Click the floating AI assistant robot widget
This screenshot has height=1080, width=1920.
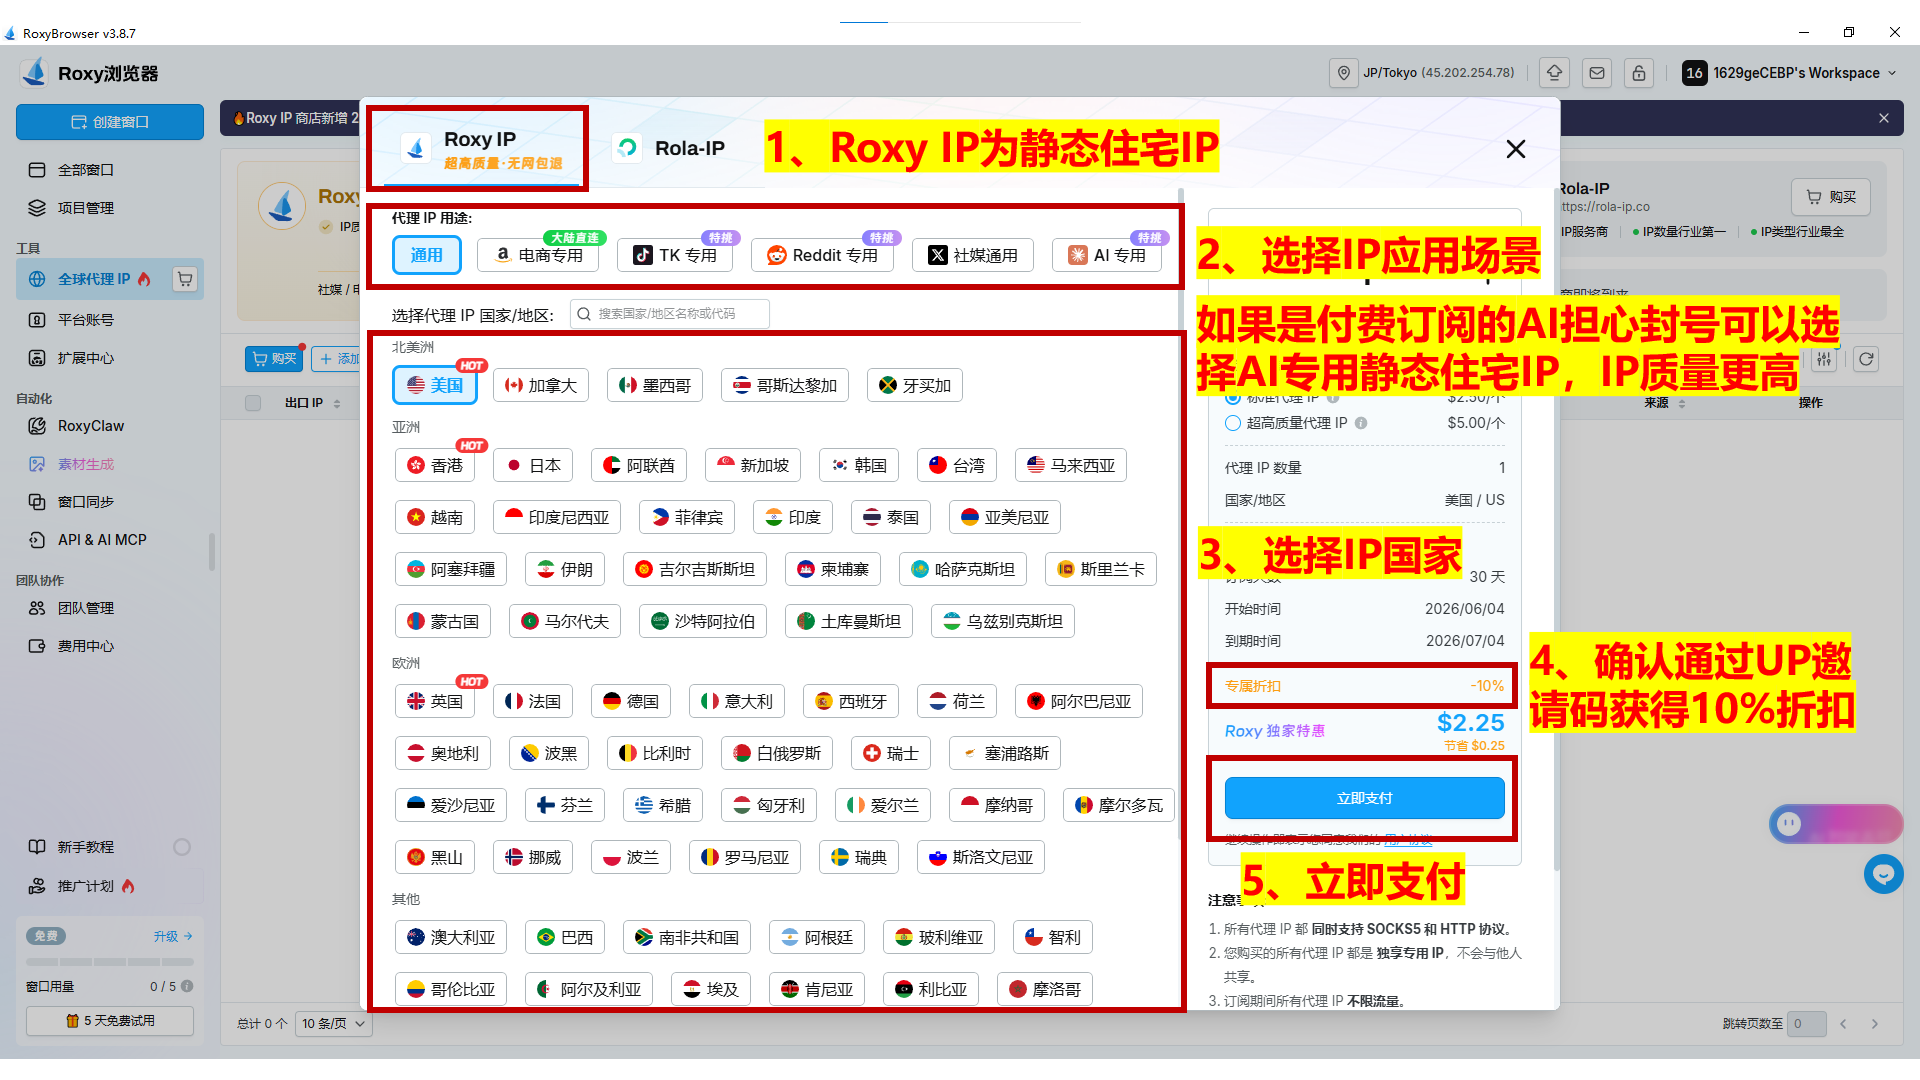[x=1836, y=824]
